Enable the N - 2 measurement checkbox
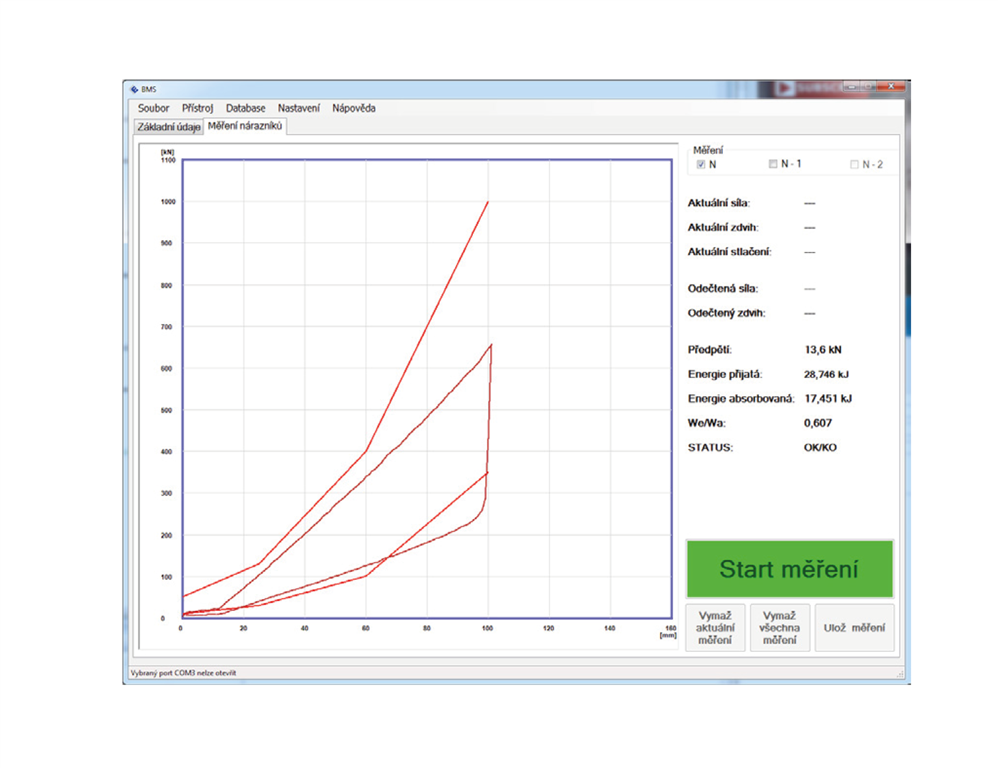 [x=854, y=165]
